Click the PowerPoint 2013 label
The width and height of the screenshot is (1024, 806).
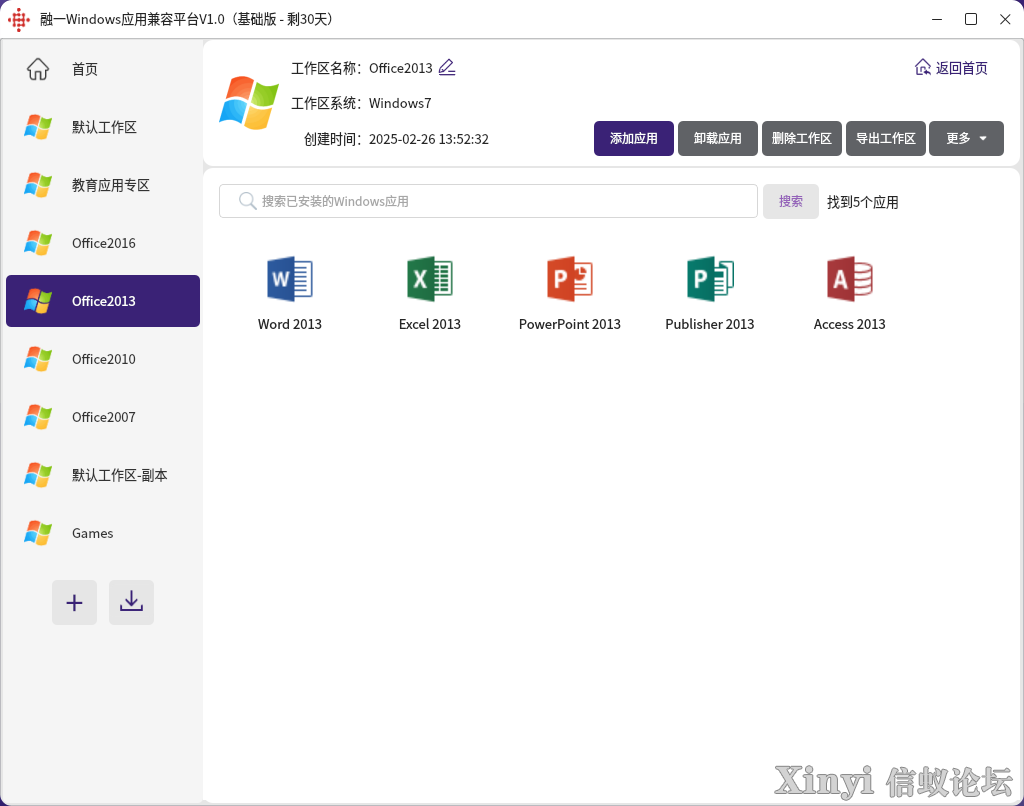569,324
